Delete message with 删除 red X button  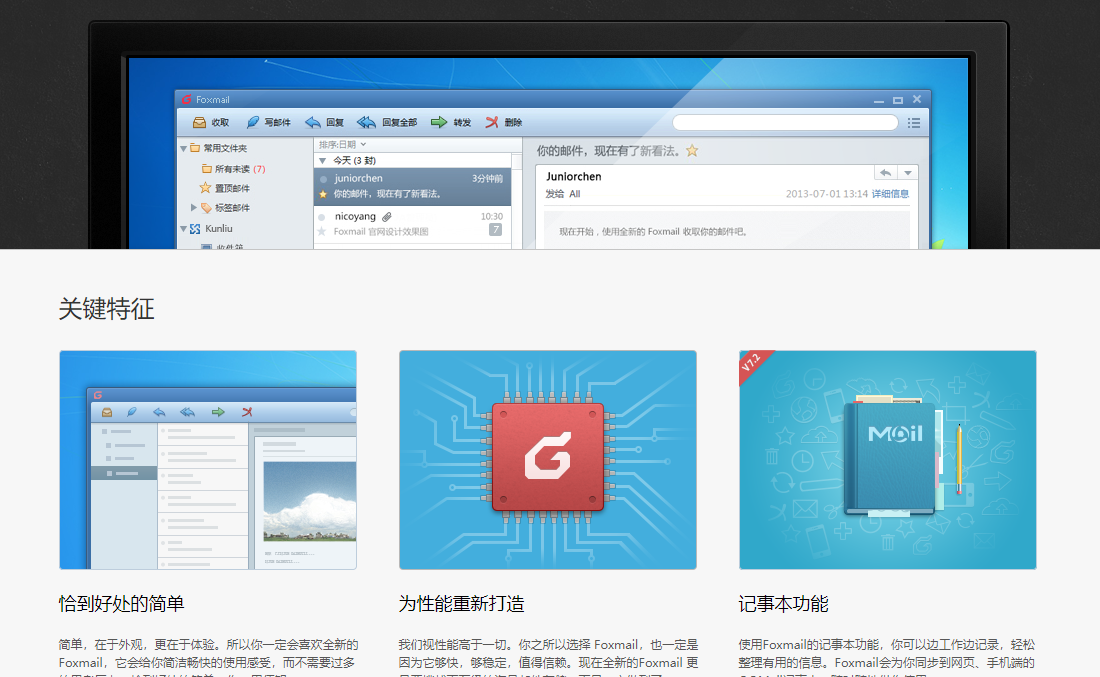tap(504, 123)
